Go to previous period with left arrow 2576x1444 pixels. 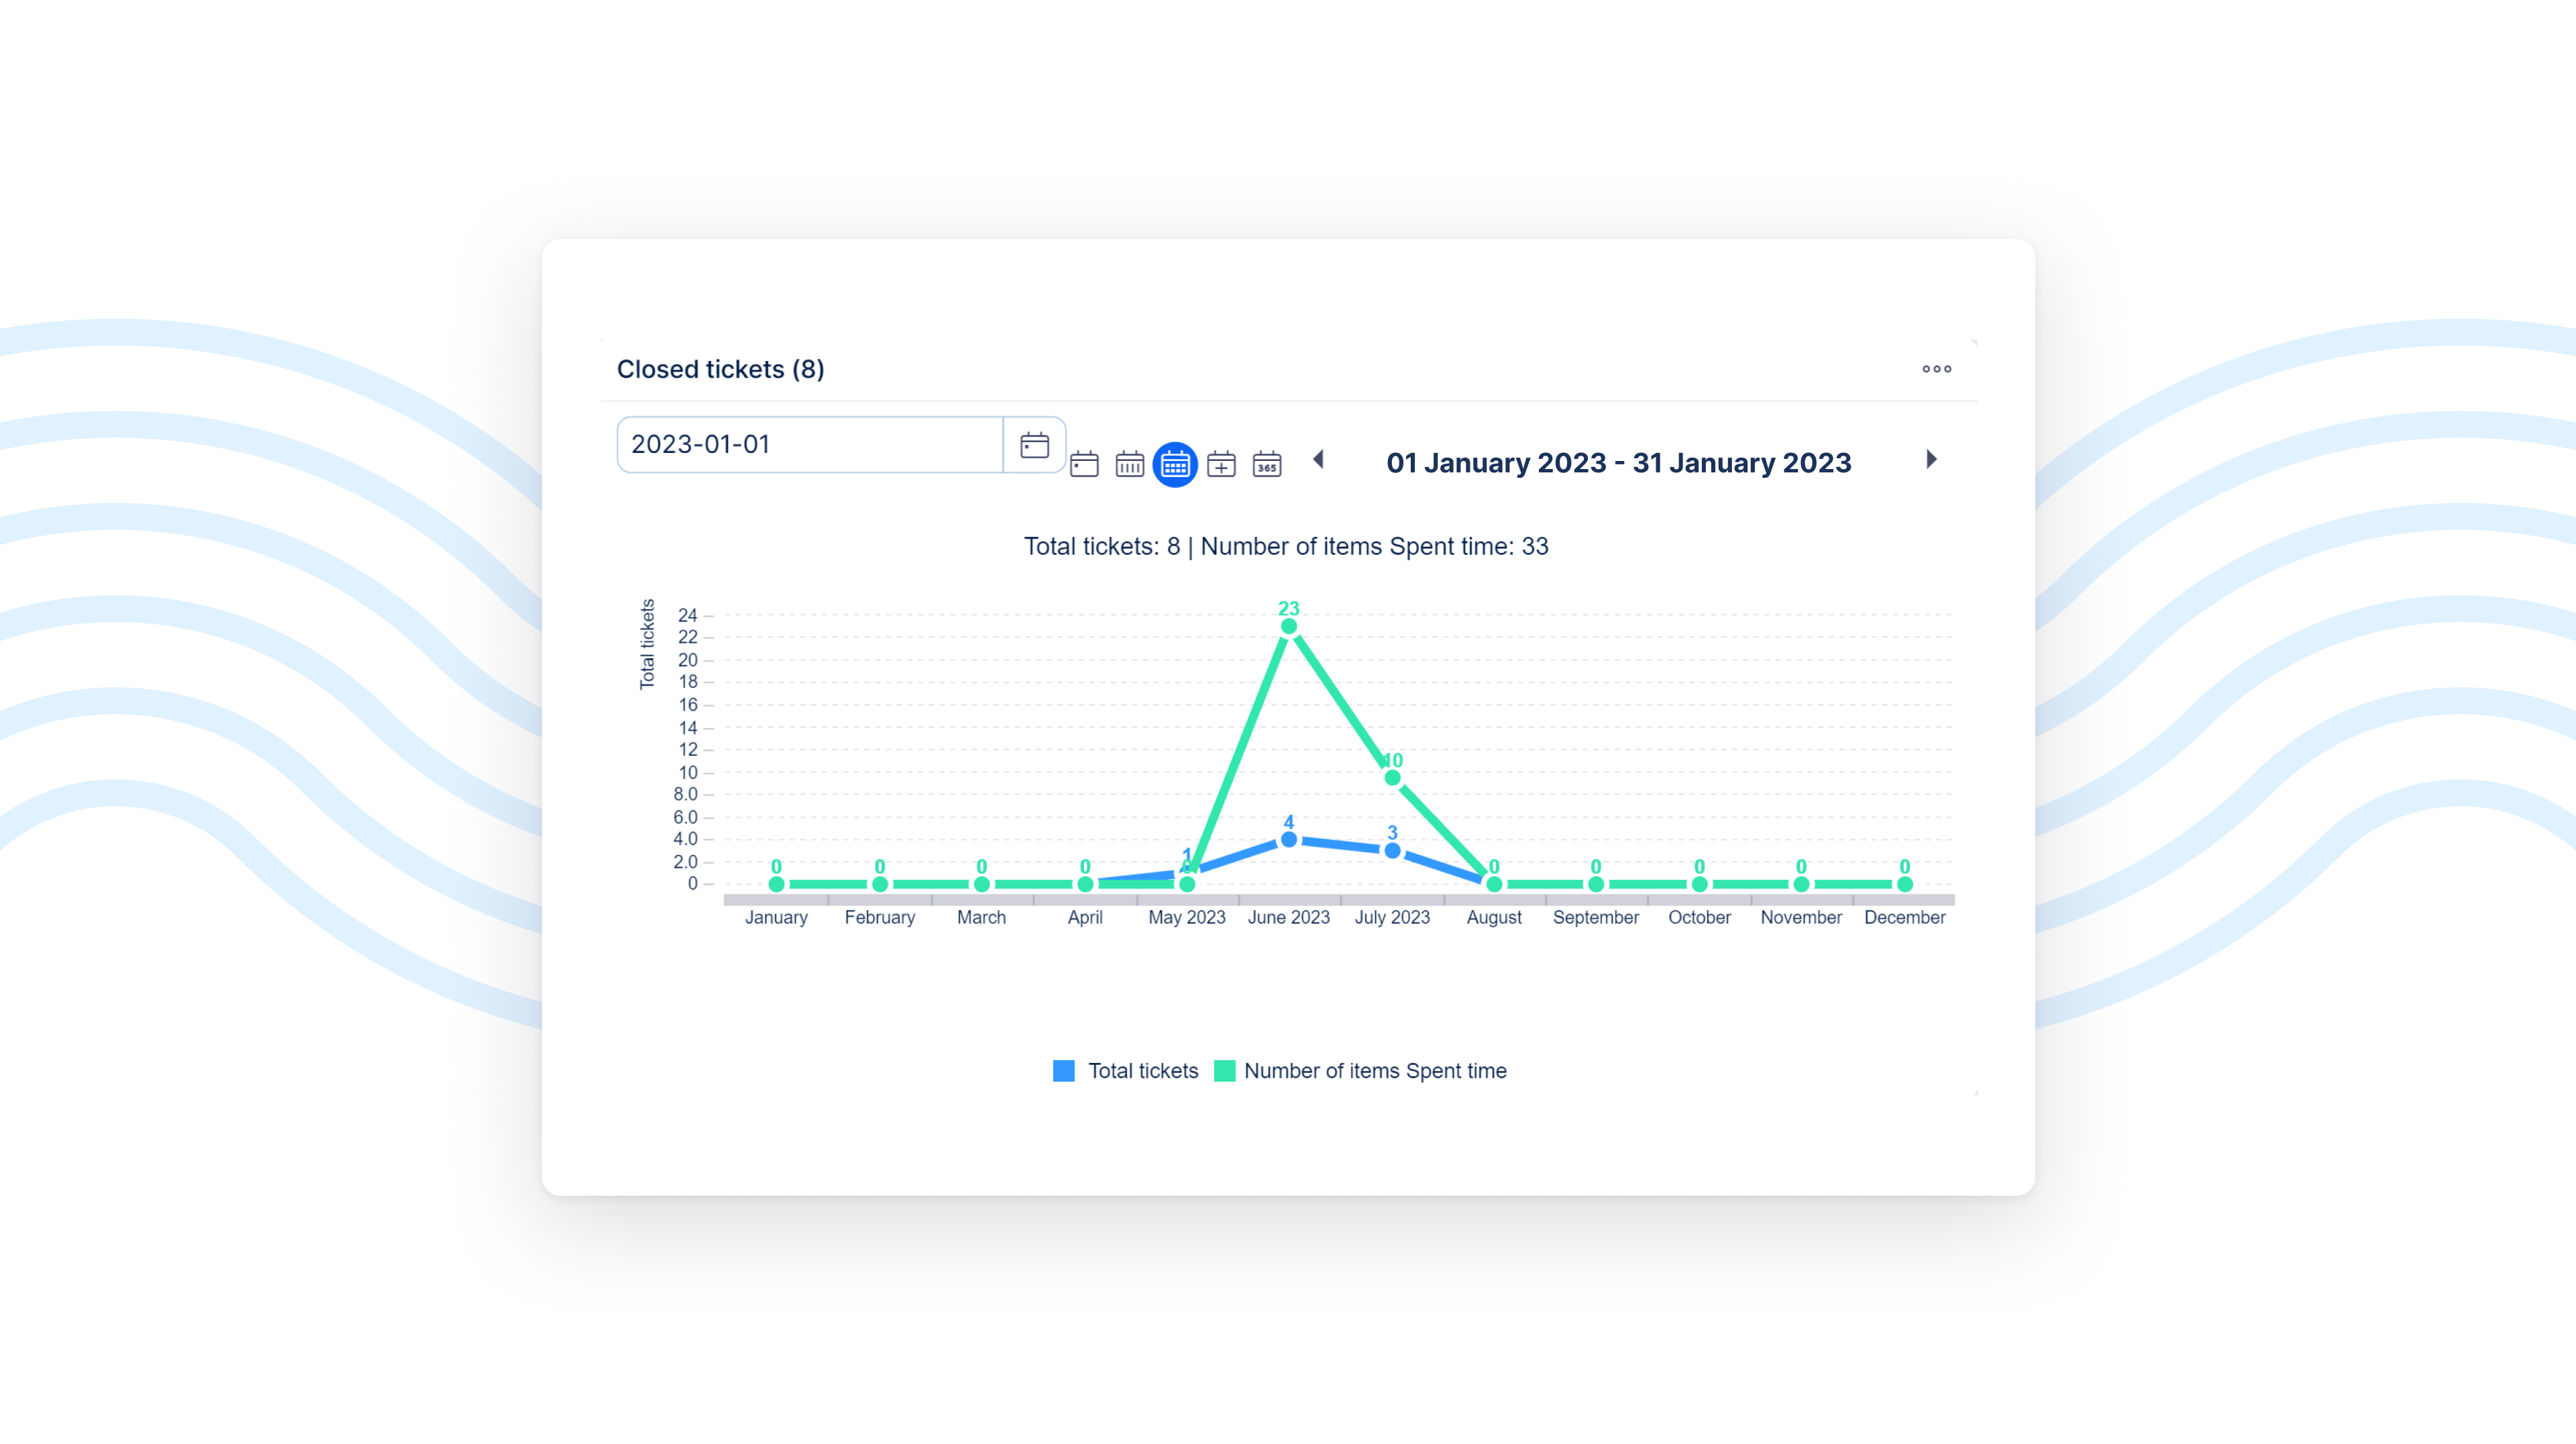tap(1319, 459)
